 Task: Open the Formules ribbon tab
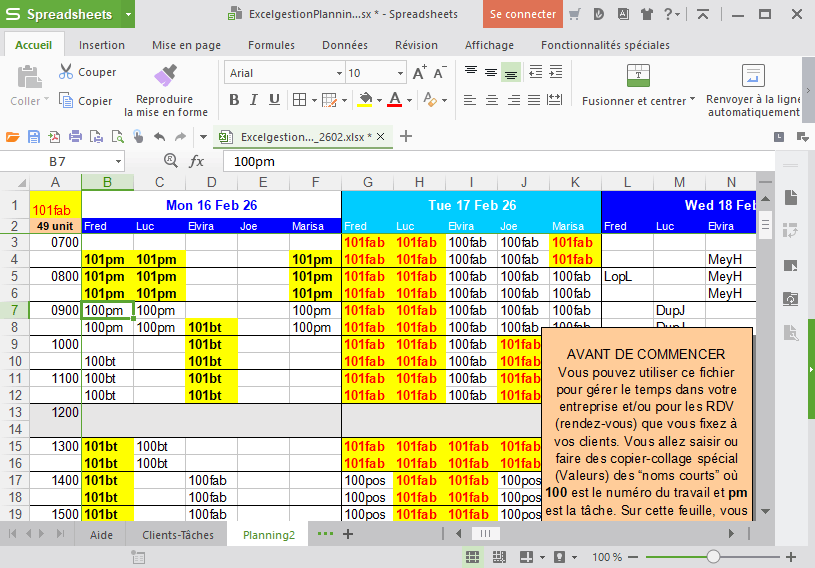(x=271, y=45)
